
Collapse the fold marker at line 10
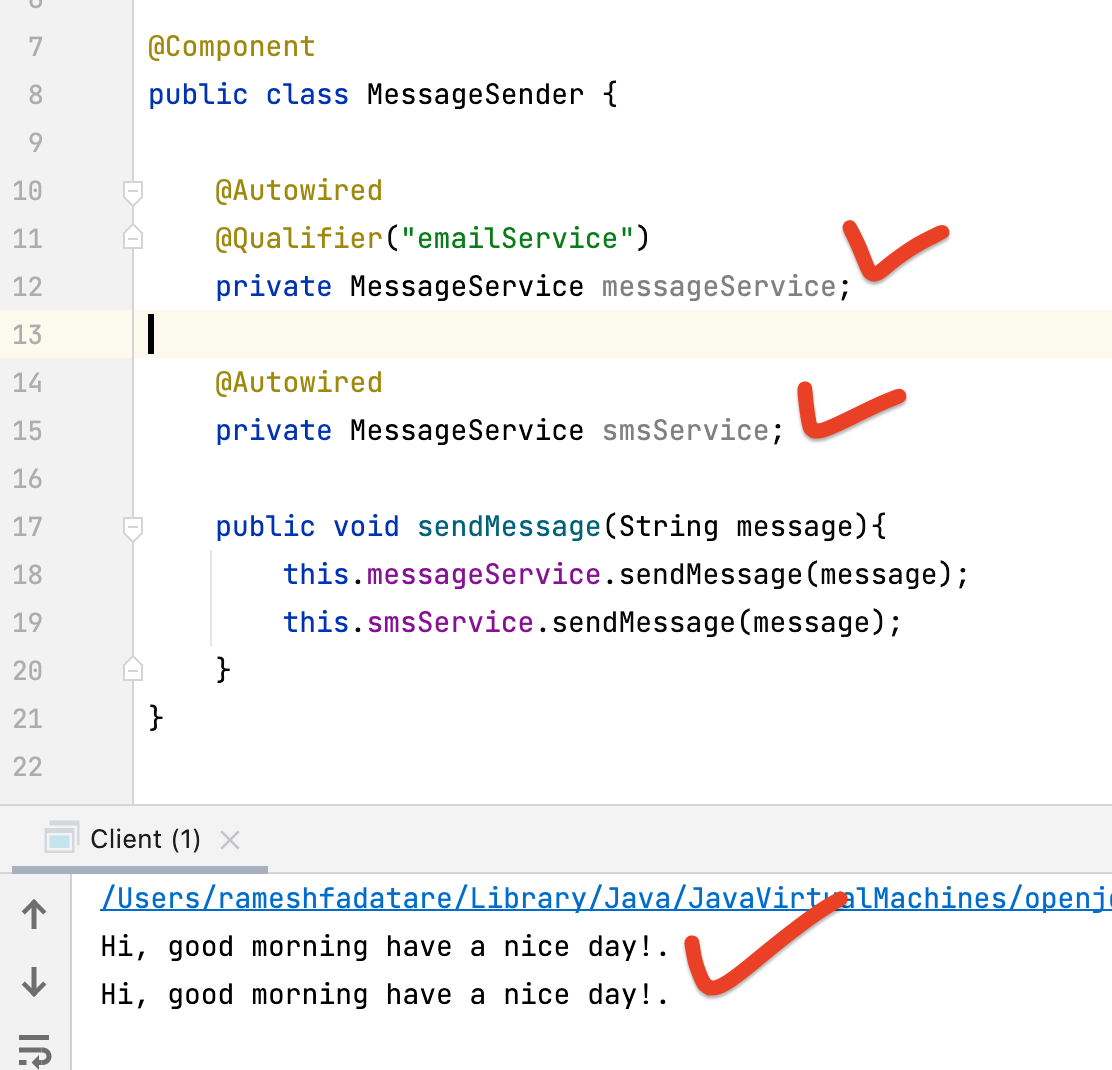click(133, 191)
